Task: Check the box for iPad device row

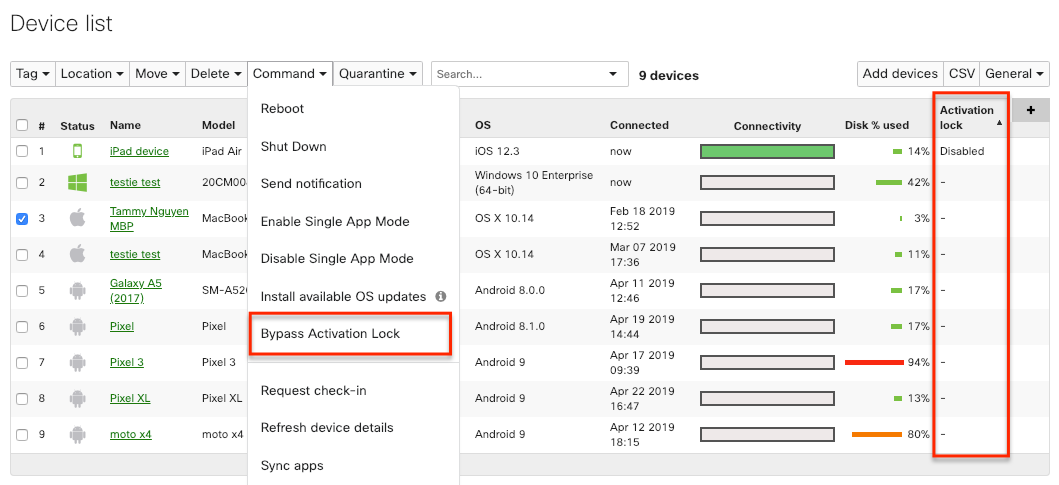Action: [22, 152]
